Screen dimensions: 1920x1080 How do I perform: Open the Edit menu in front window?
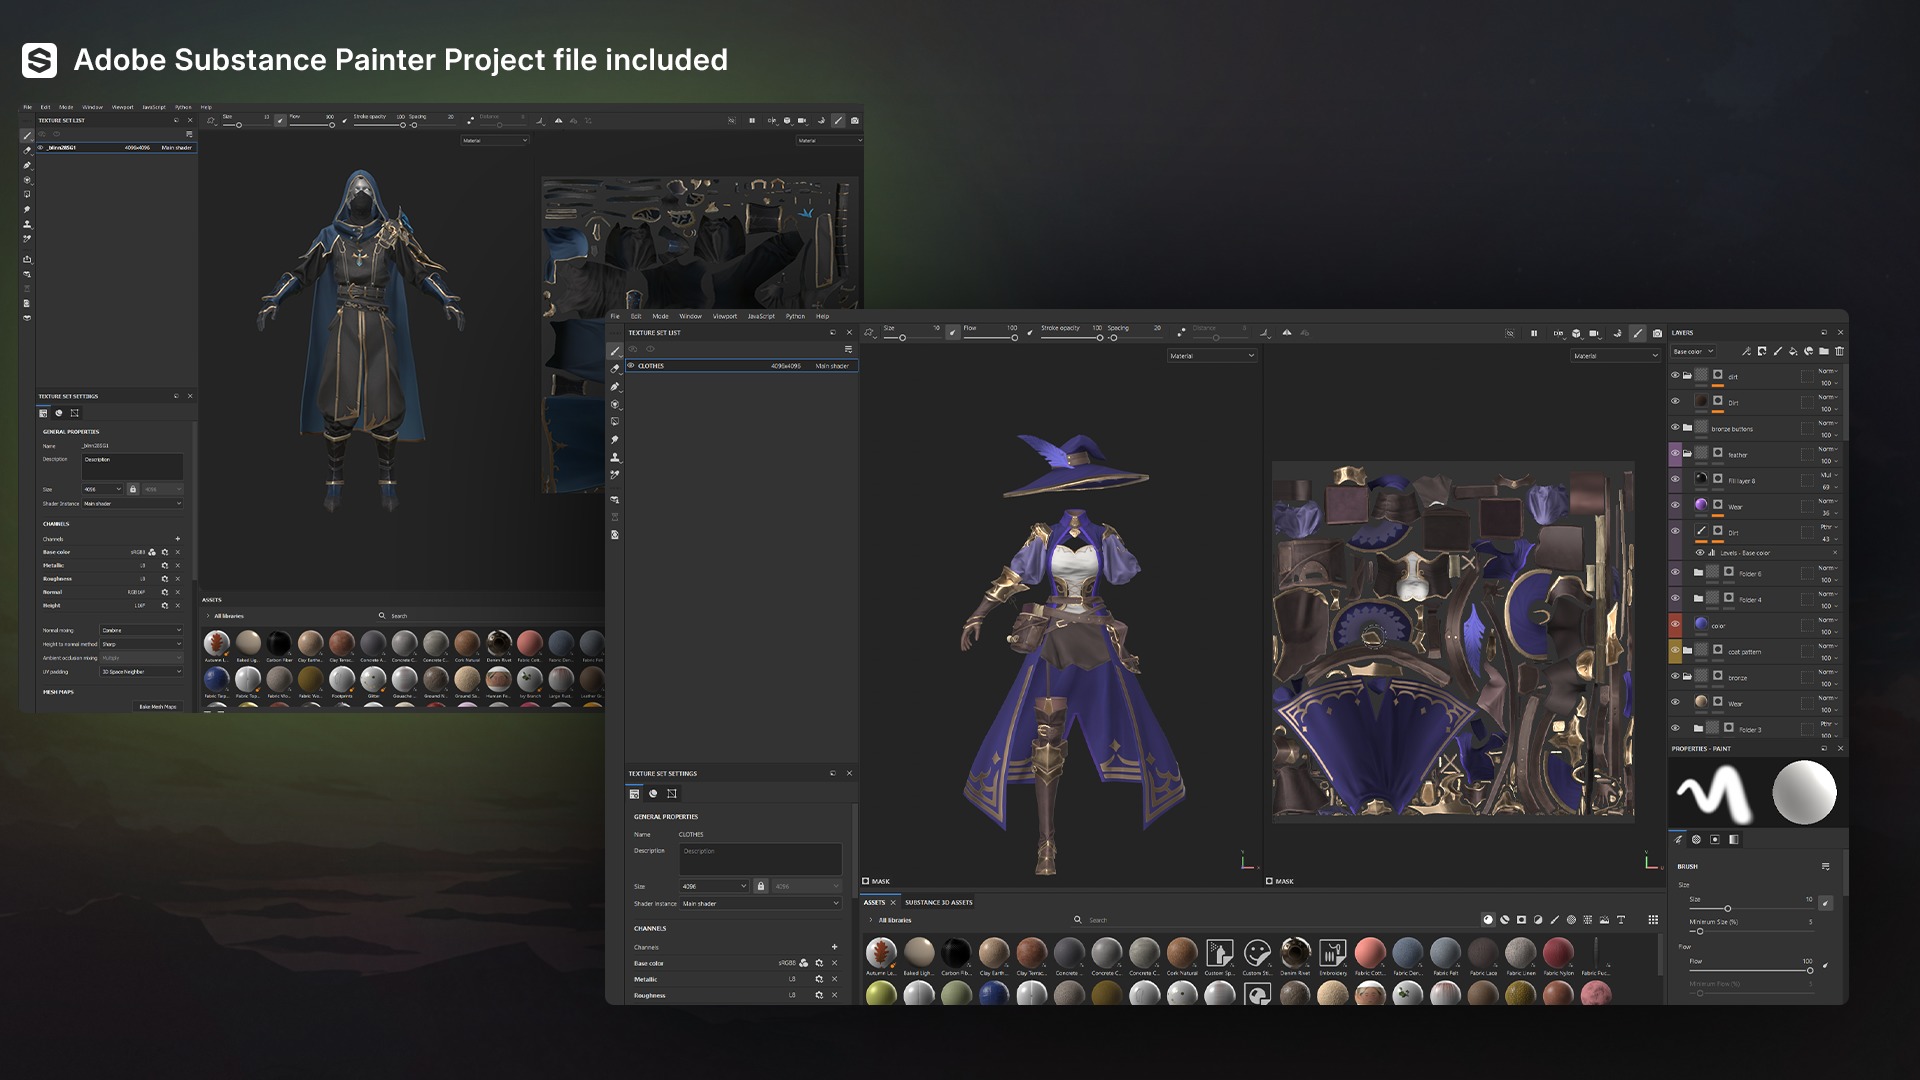[x=636, y=316]
